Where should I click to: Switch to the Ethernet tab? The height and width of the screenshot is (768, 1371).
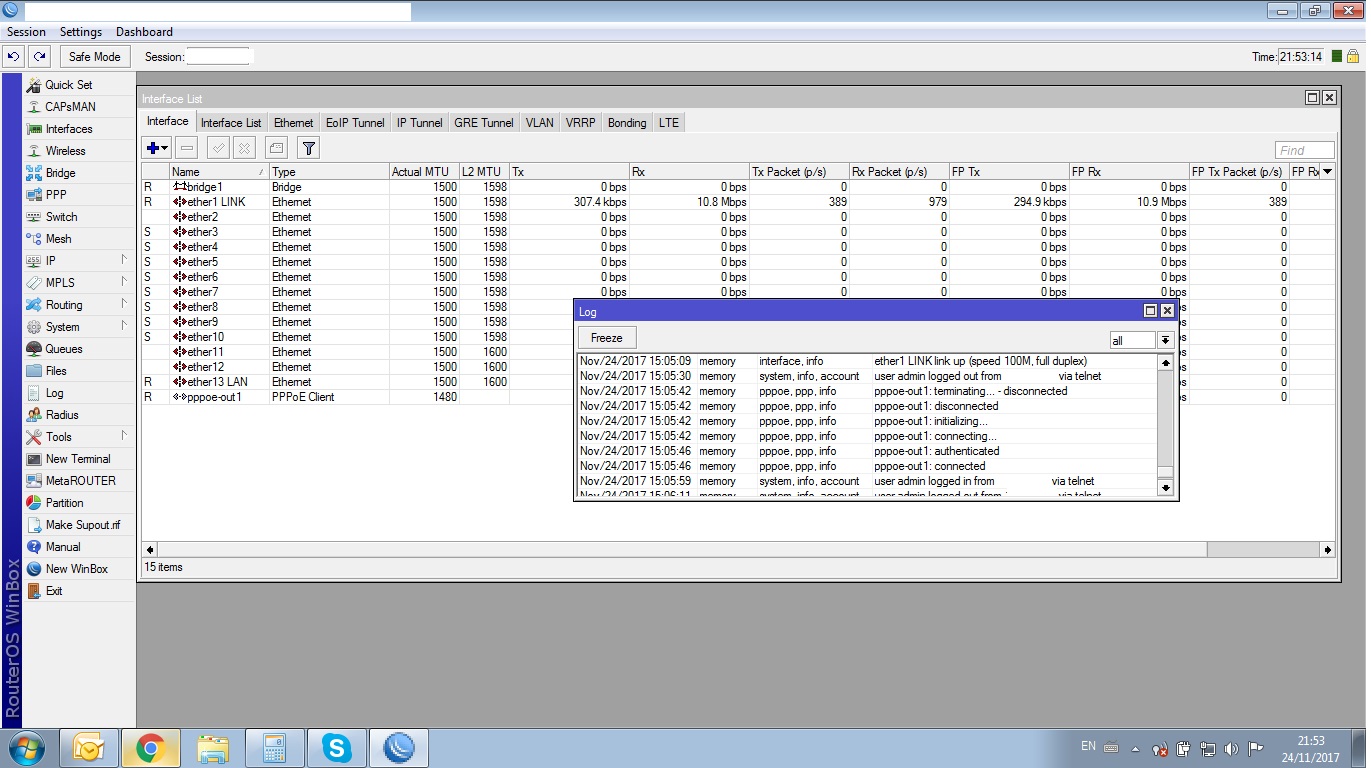point(293,123)
